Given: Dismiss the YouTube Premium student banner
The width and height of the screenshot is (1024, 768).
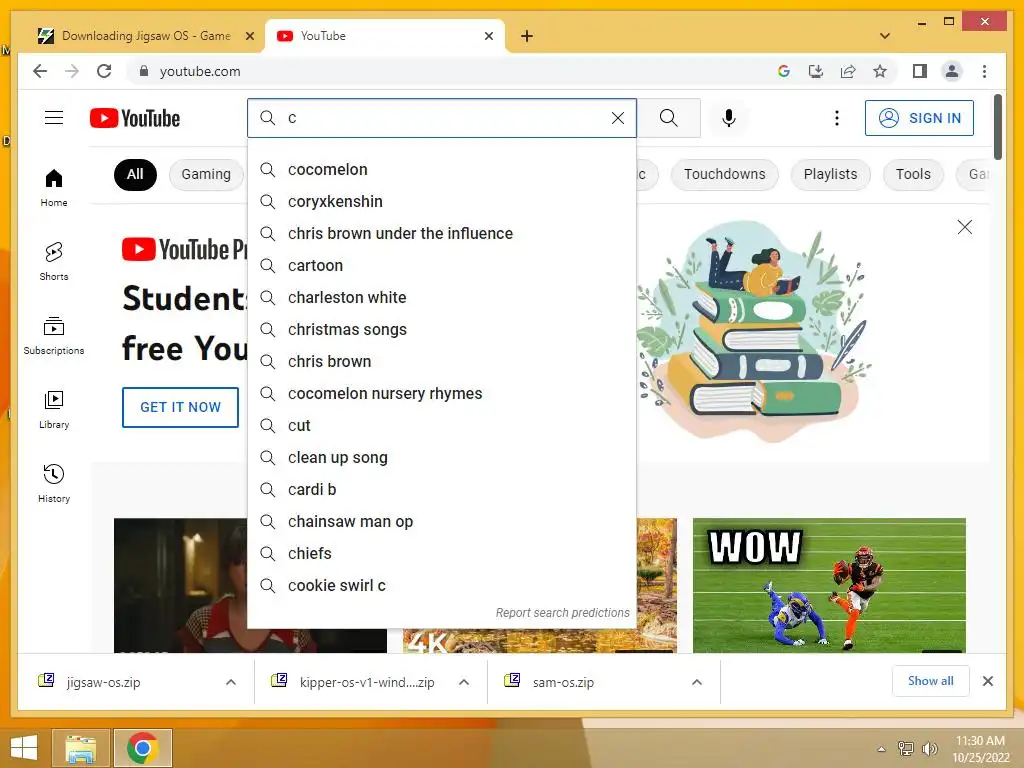Looking at the screenshot, I should [x=964, y=227].
